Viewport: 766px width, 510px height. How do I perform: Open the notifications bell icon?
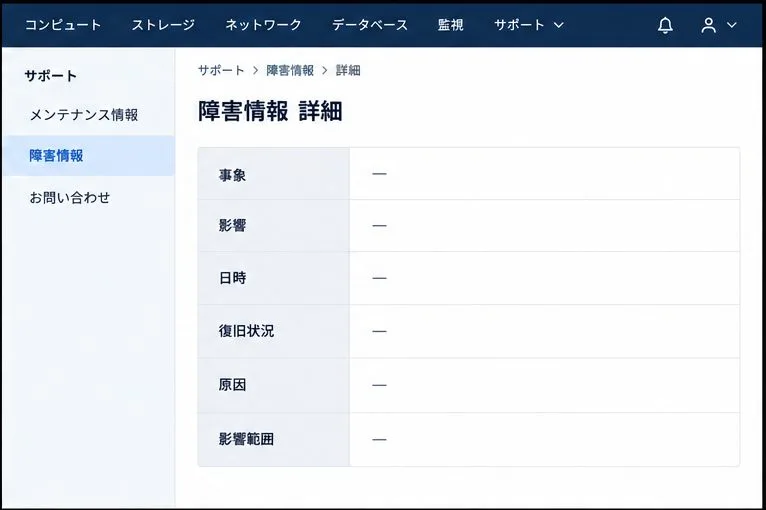click(665, 25)
